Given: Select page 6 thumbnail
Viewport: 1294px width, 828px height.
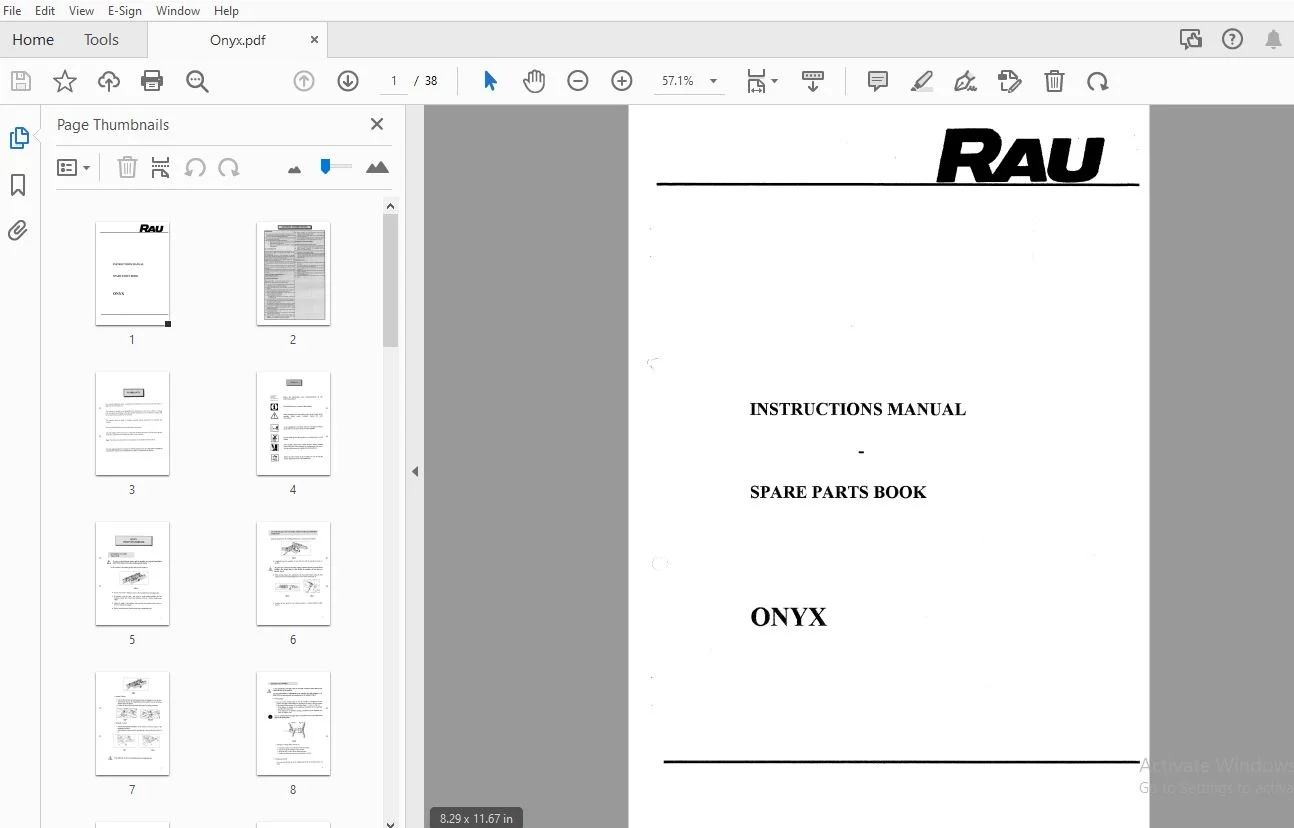Looking at the screenshot, I should point(293,573).
